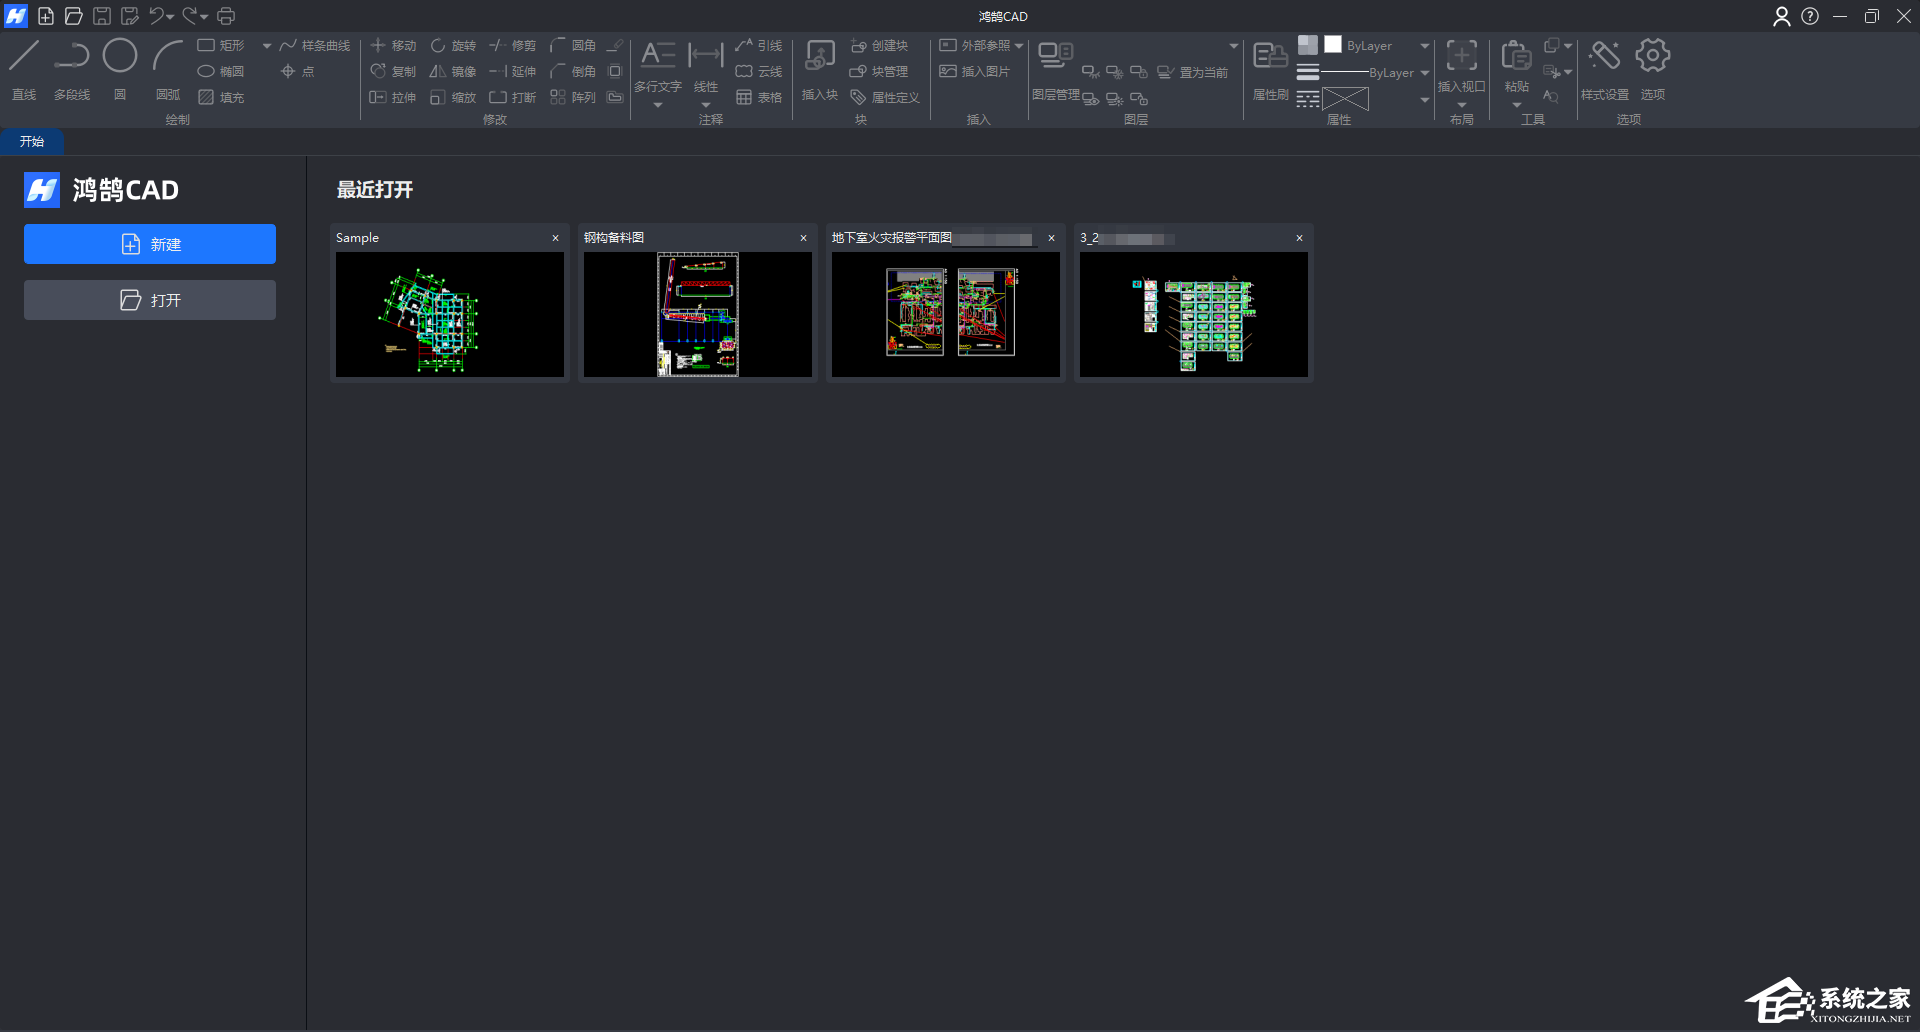Image resolution: width=1920 pixels, height=1032 pixels.
Task: Add a 线性 linear dimension
Action: [706, 66]
